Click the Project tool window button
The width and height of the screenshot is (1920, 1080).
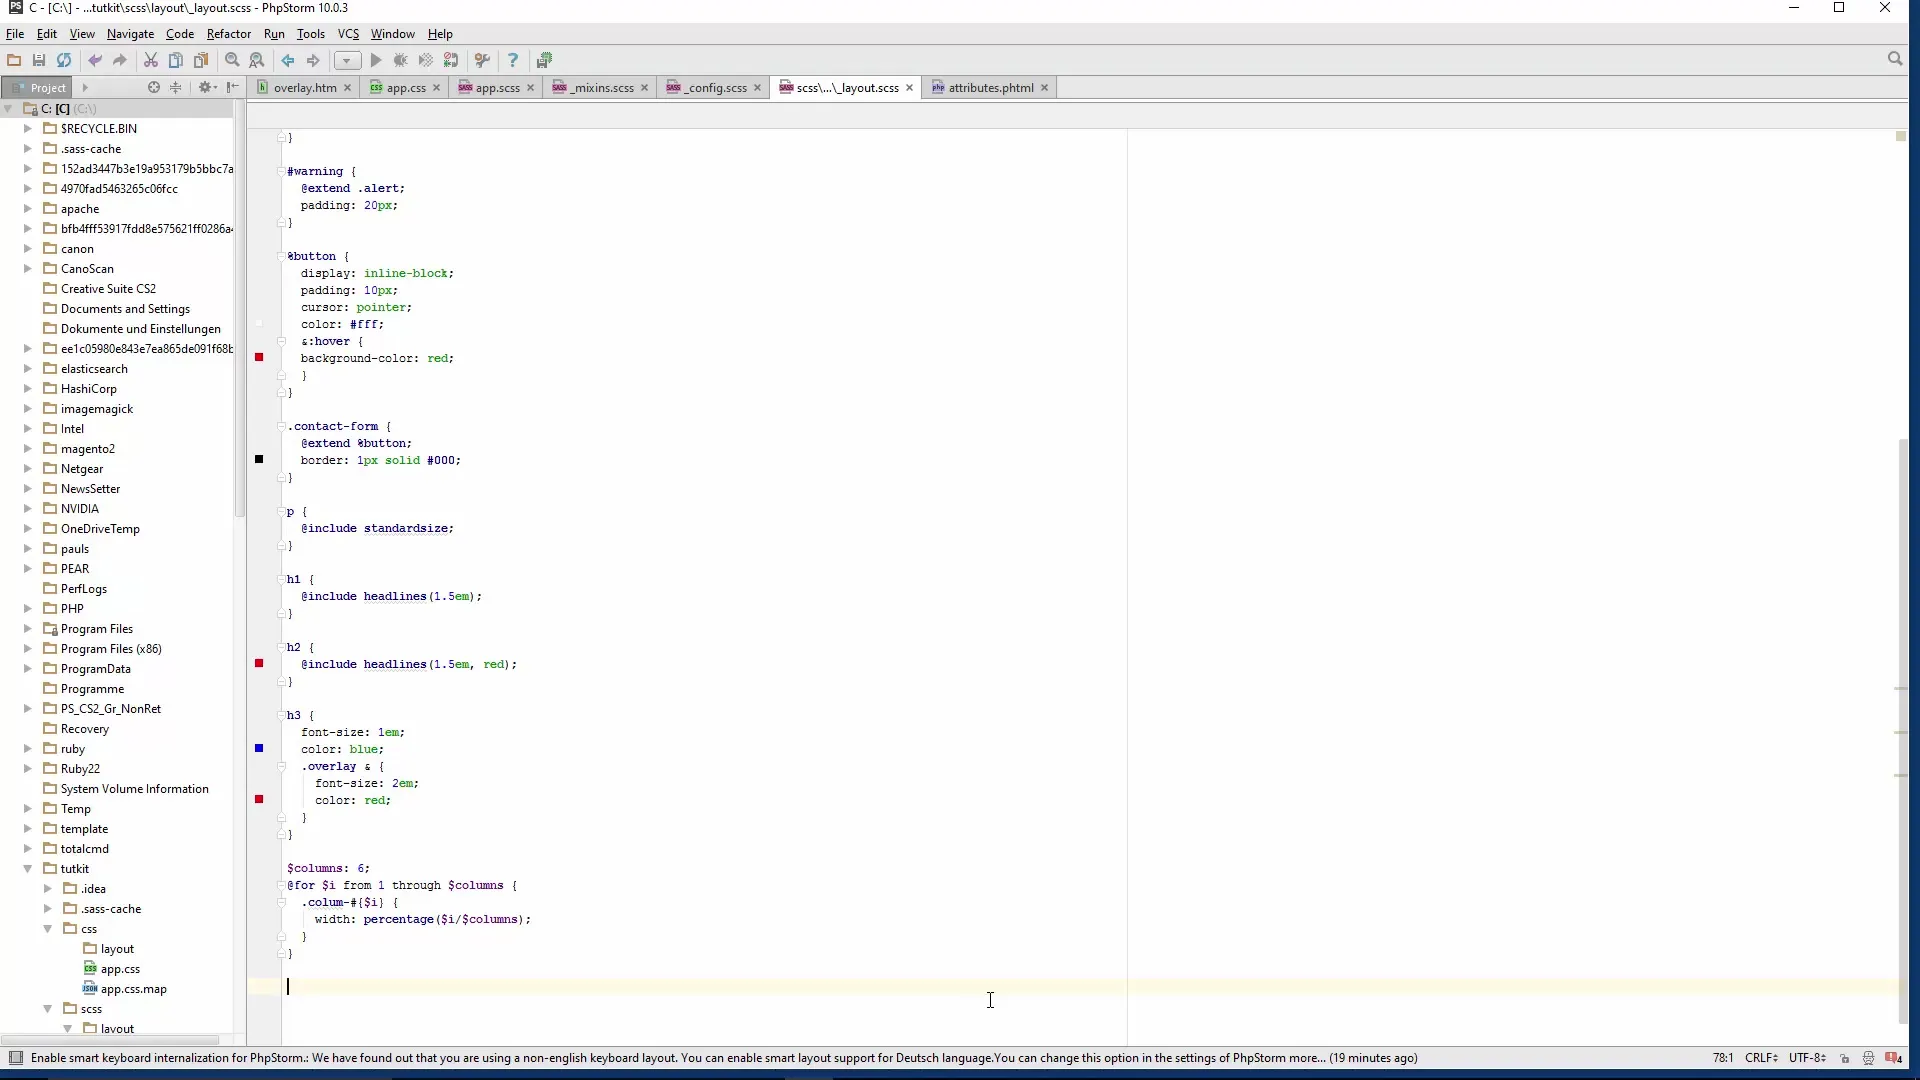(39, 88)
